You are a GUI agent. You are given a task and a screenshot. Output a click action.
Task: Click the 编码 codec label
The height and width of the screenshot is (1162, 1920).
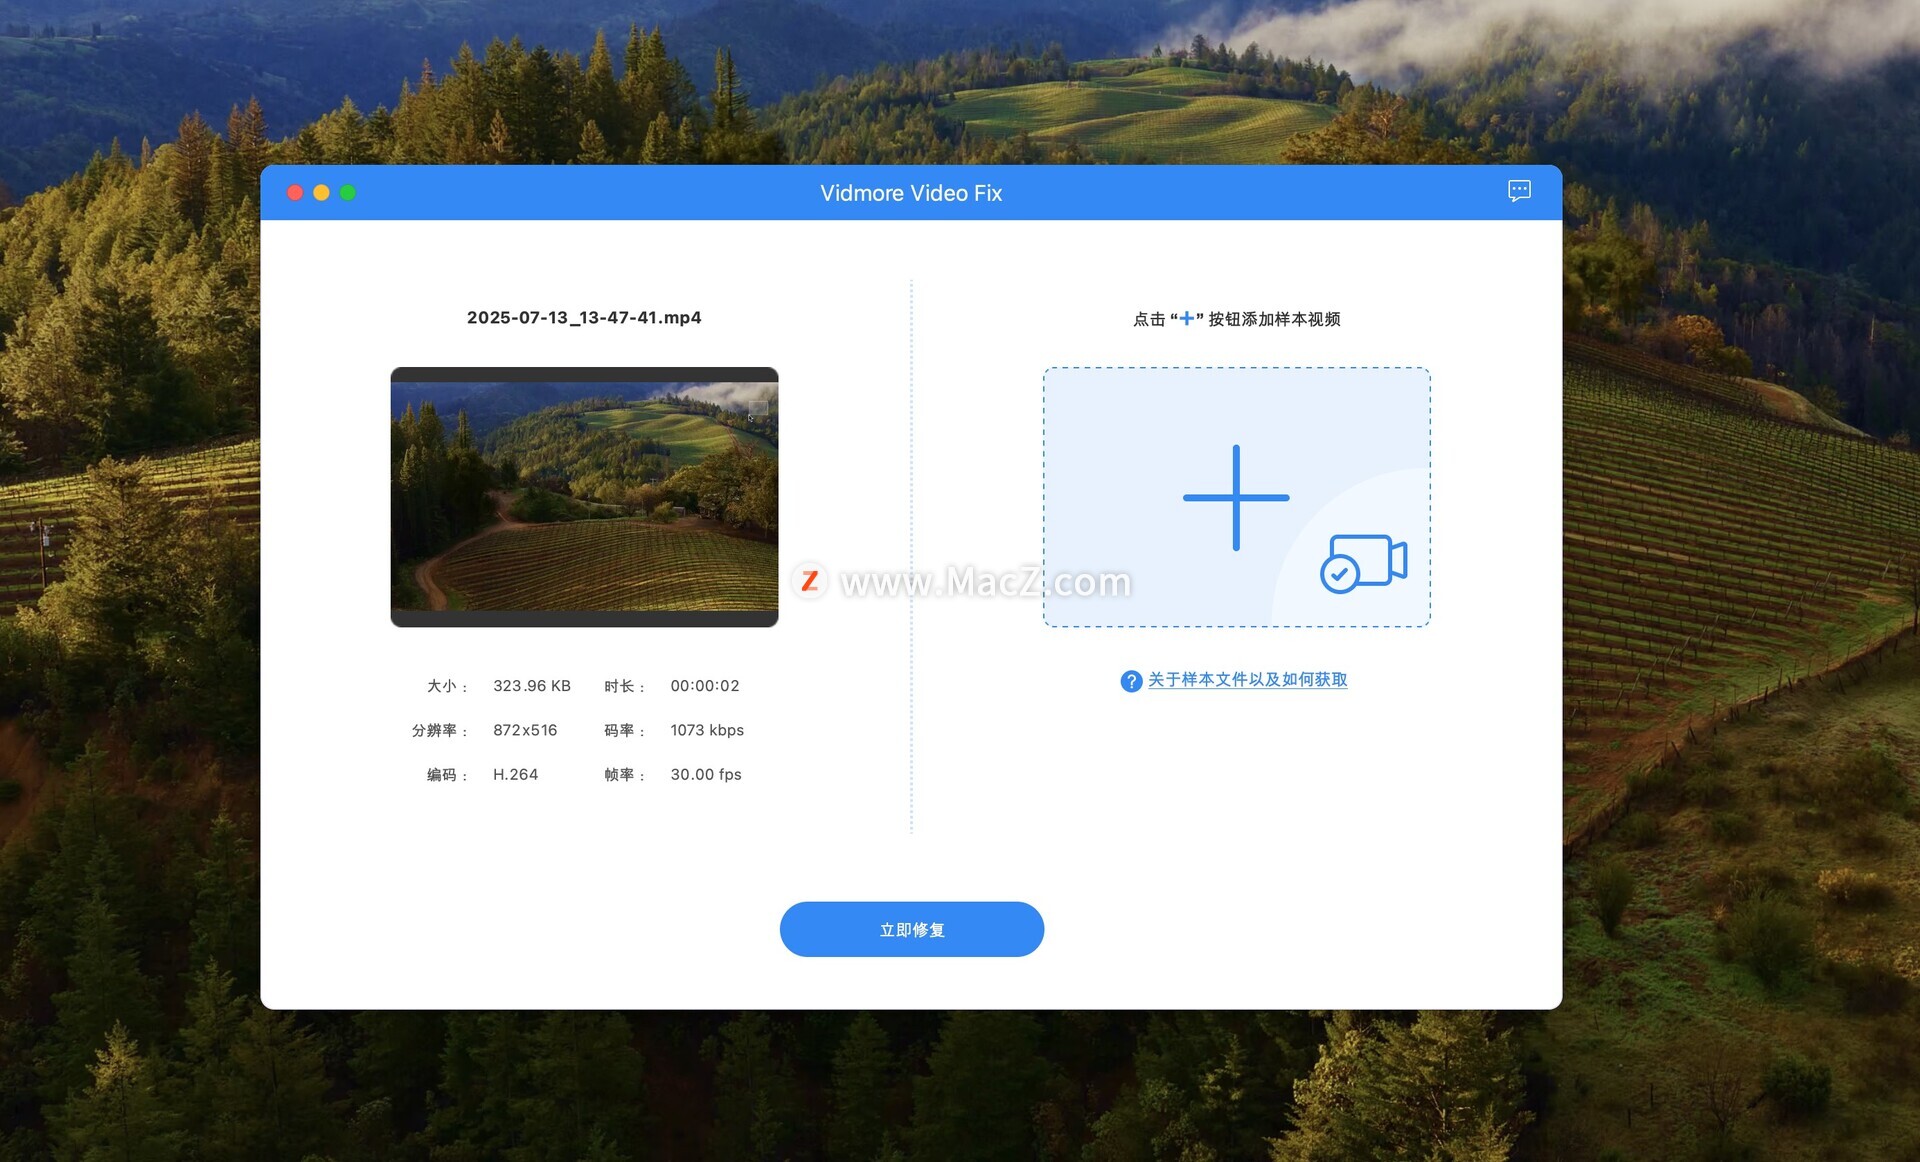pos(447,774)
